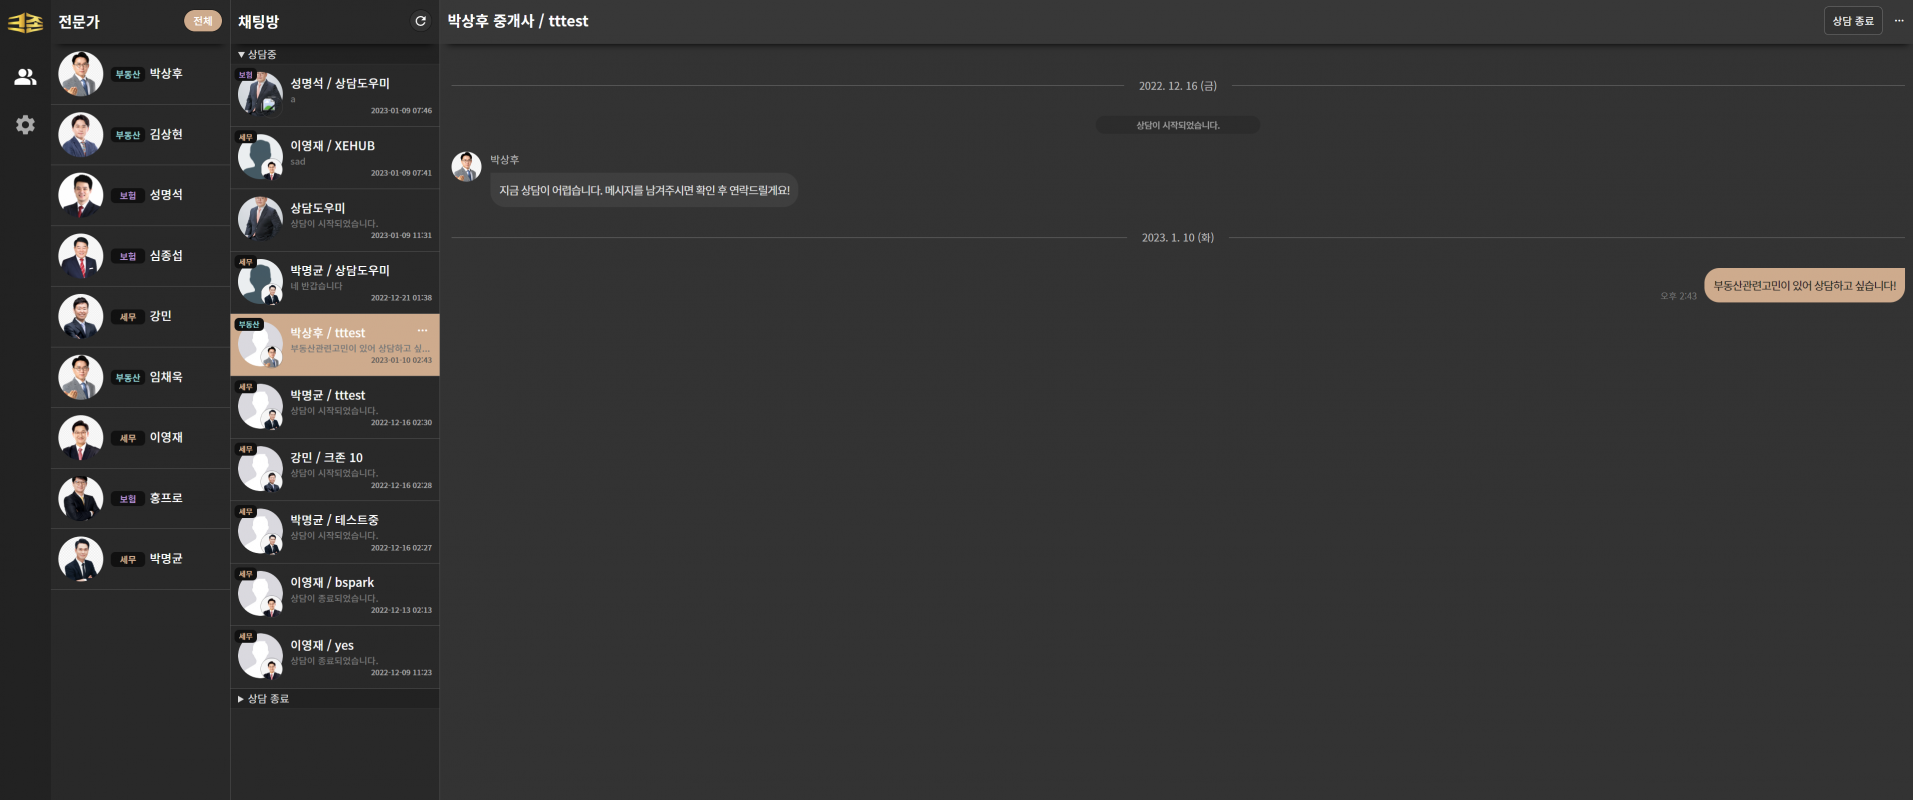Open 이영재 / bspark chat room

(x=335, y=594)
